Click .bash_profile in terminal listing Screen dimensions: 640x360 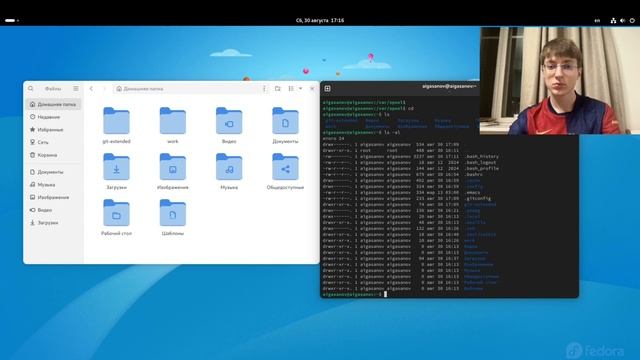click(482, 169)
